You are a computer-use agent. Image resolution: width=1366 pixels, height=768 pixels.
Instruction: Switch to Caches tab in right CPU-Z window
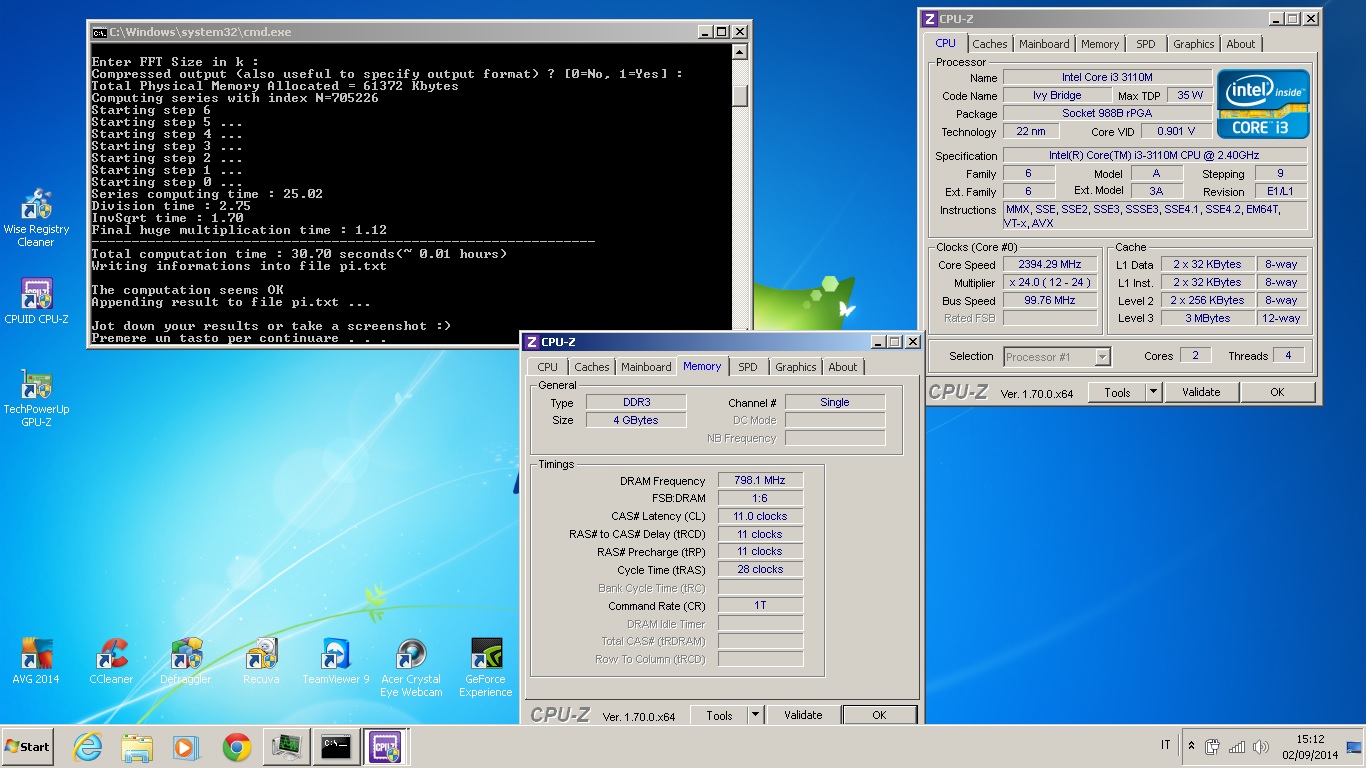[x=990, y=44]
